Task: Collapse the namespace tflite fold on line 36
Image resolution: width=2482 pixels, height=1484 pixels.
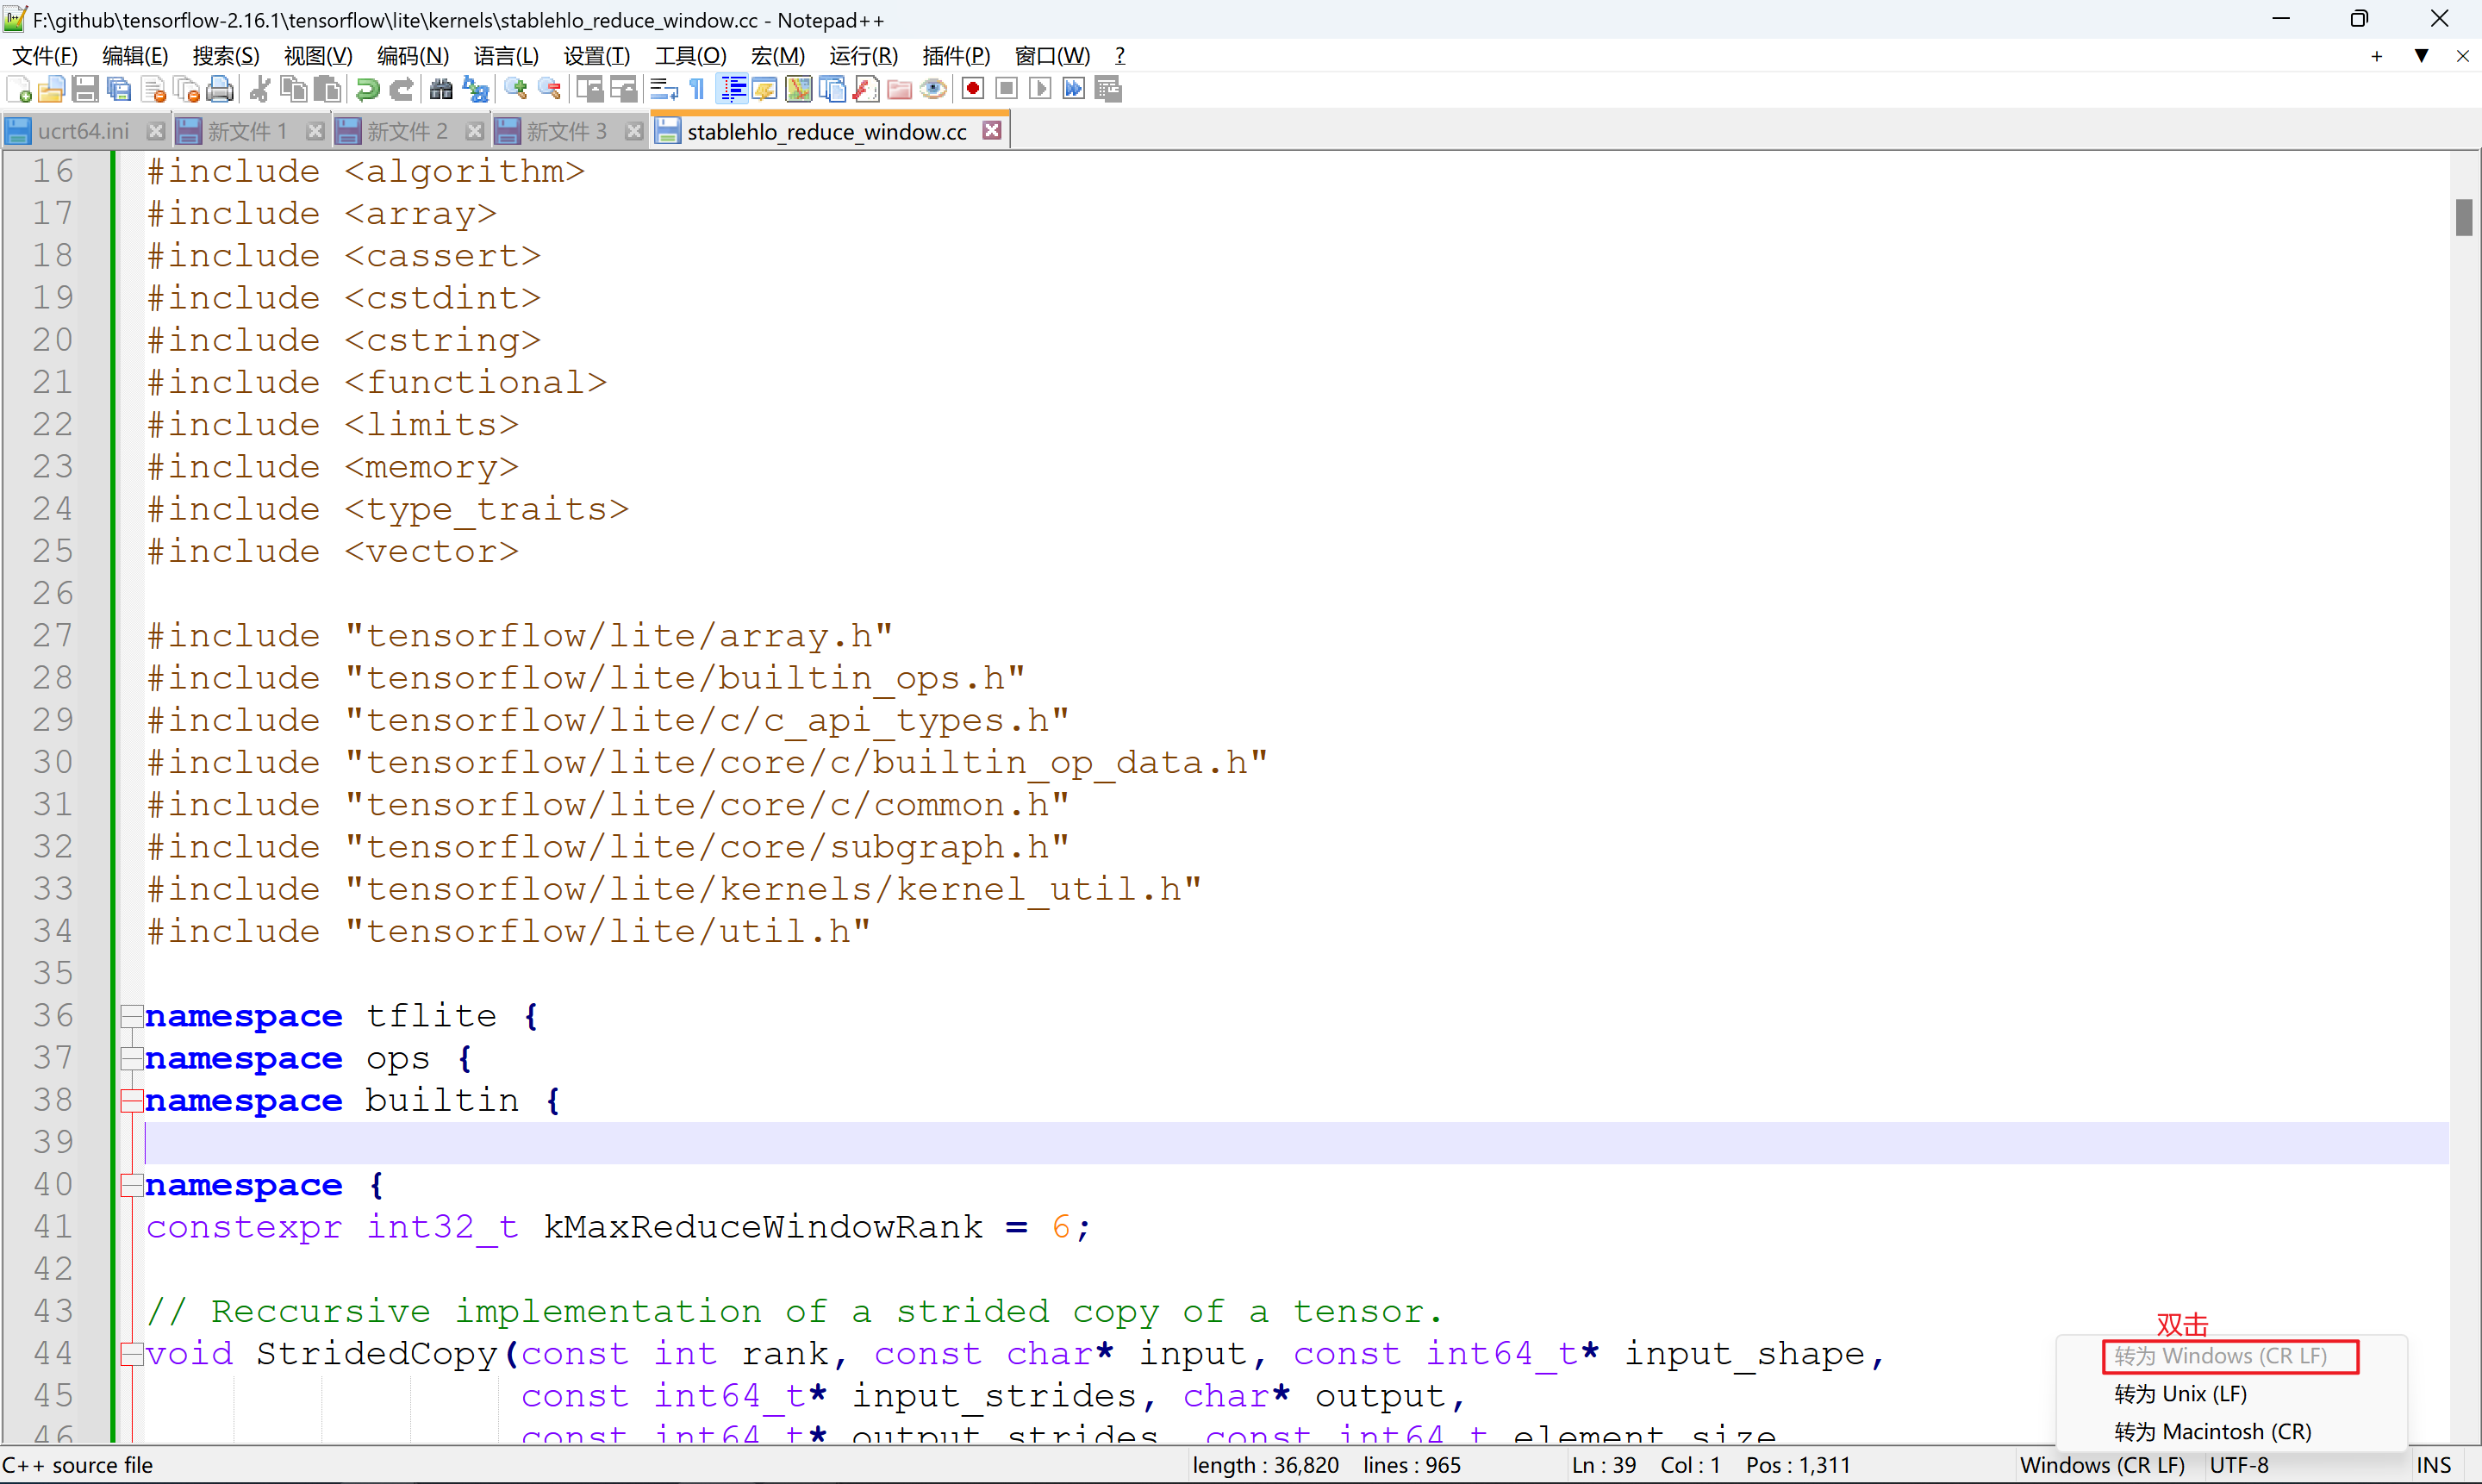Action: tap(131, 1016)
